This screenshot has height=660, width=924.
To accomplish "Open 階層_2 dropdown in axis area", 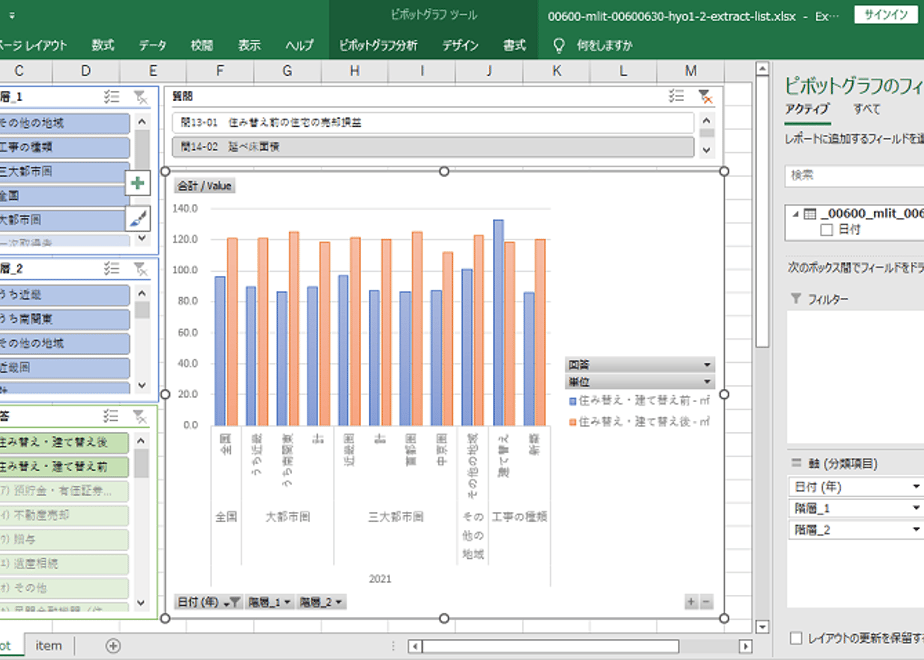I will click(916, 530).
